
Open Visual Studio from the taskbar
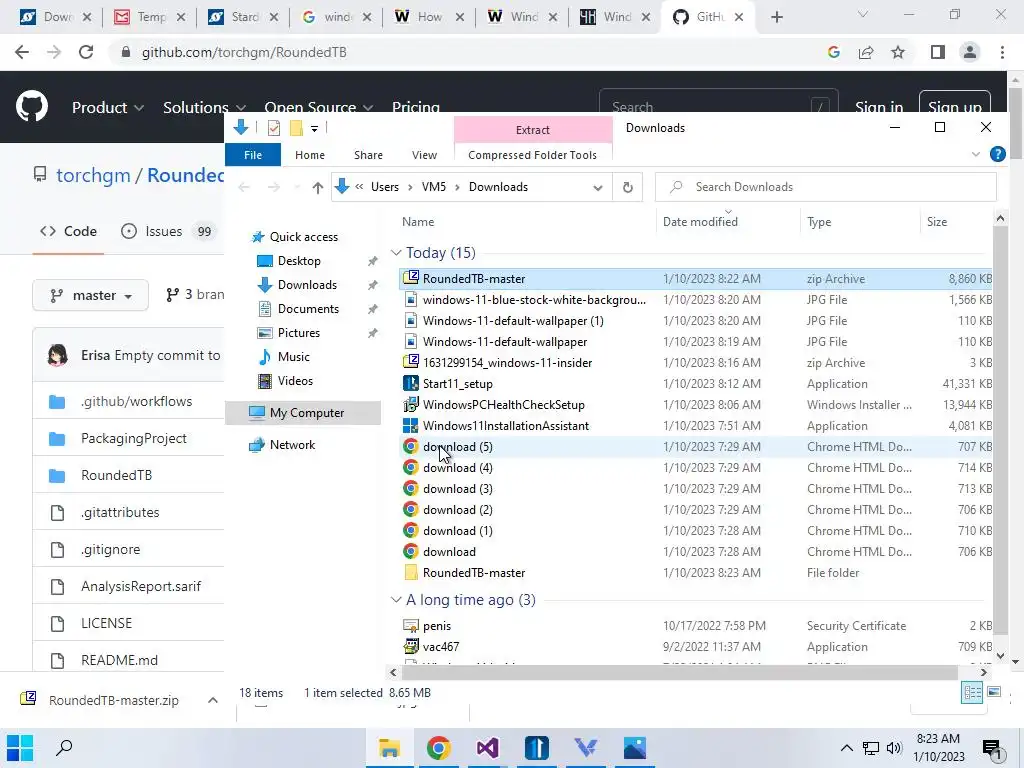488,748
